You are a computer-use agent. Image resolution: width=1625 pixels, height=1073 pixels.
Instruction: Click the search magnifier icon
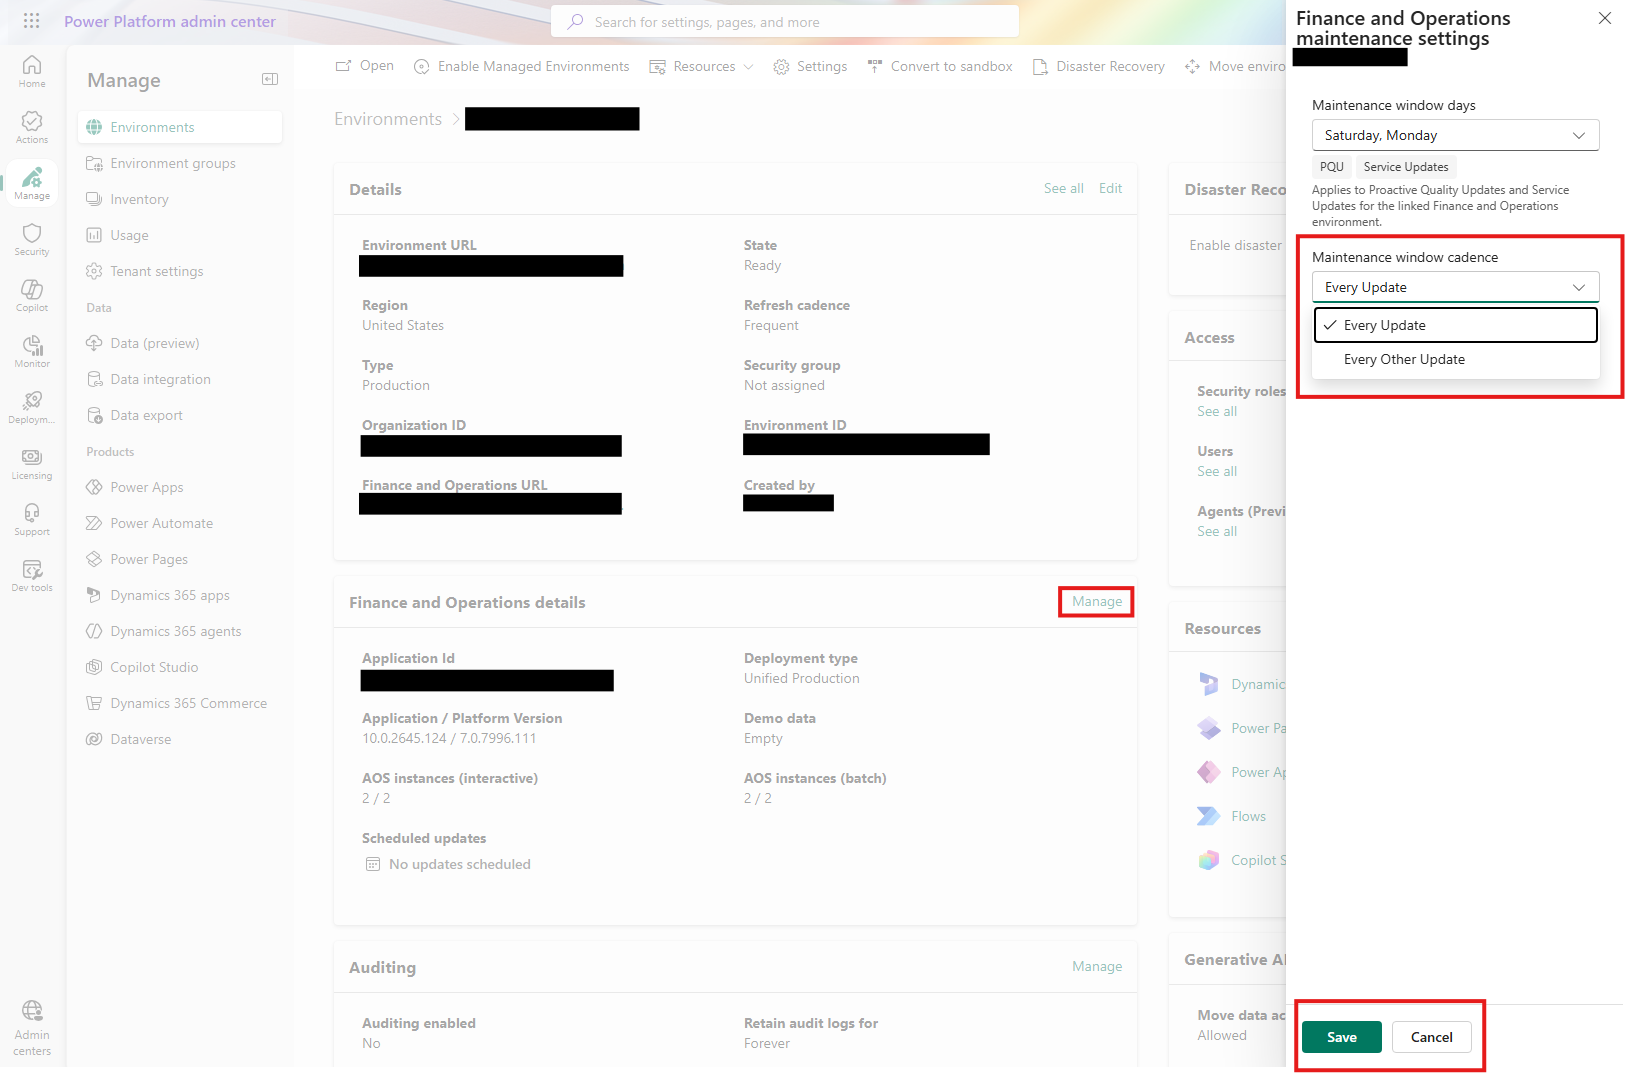point(576,21)
